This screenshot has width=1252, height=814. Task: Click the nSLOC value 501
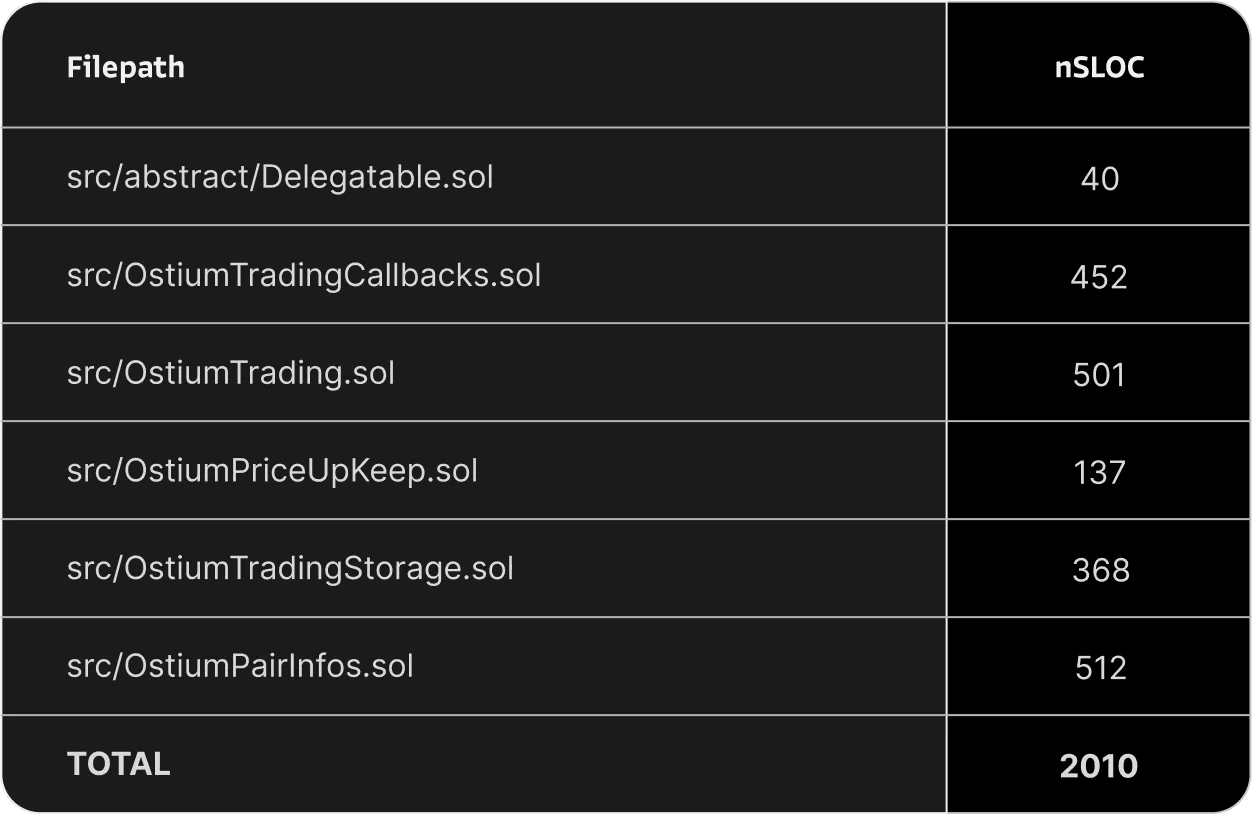point(1099,375)
